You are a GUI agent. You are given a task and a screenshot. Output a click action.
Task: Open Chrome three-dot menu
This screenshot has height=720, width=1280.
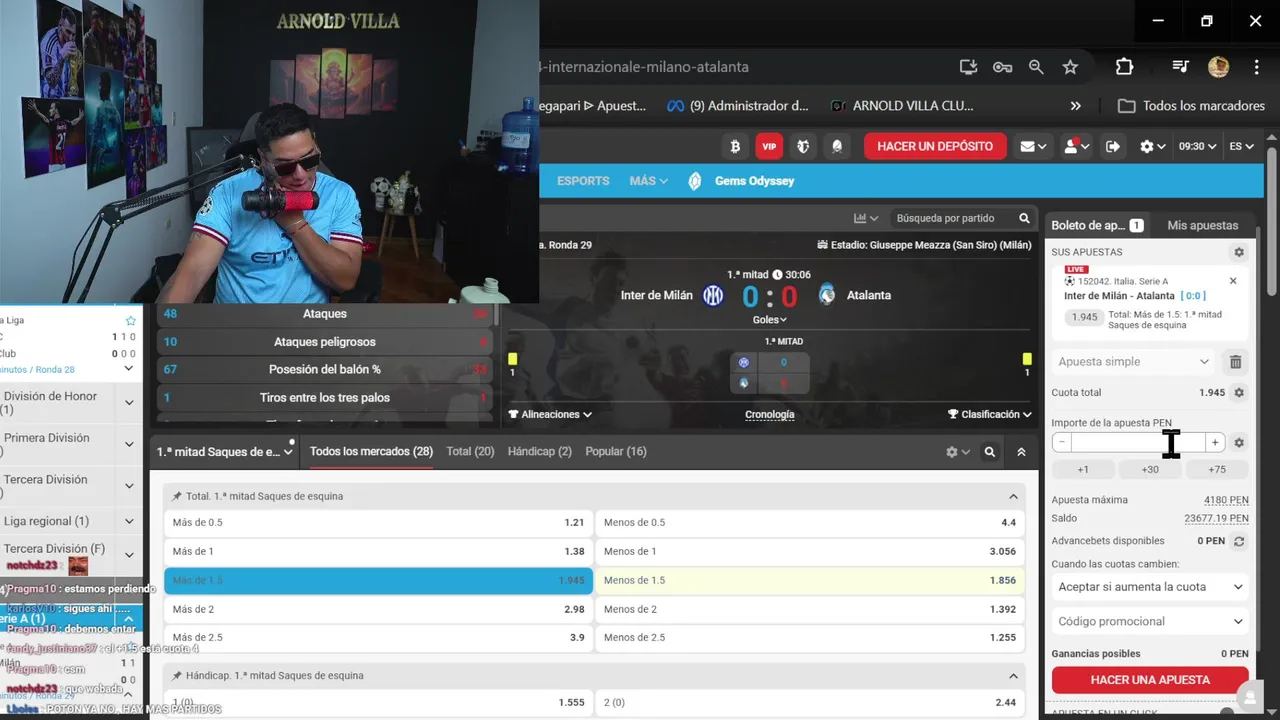tap(1256, 67)
